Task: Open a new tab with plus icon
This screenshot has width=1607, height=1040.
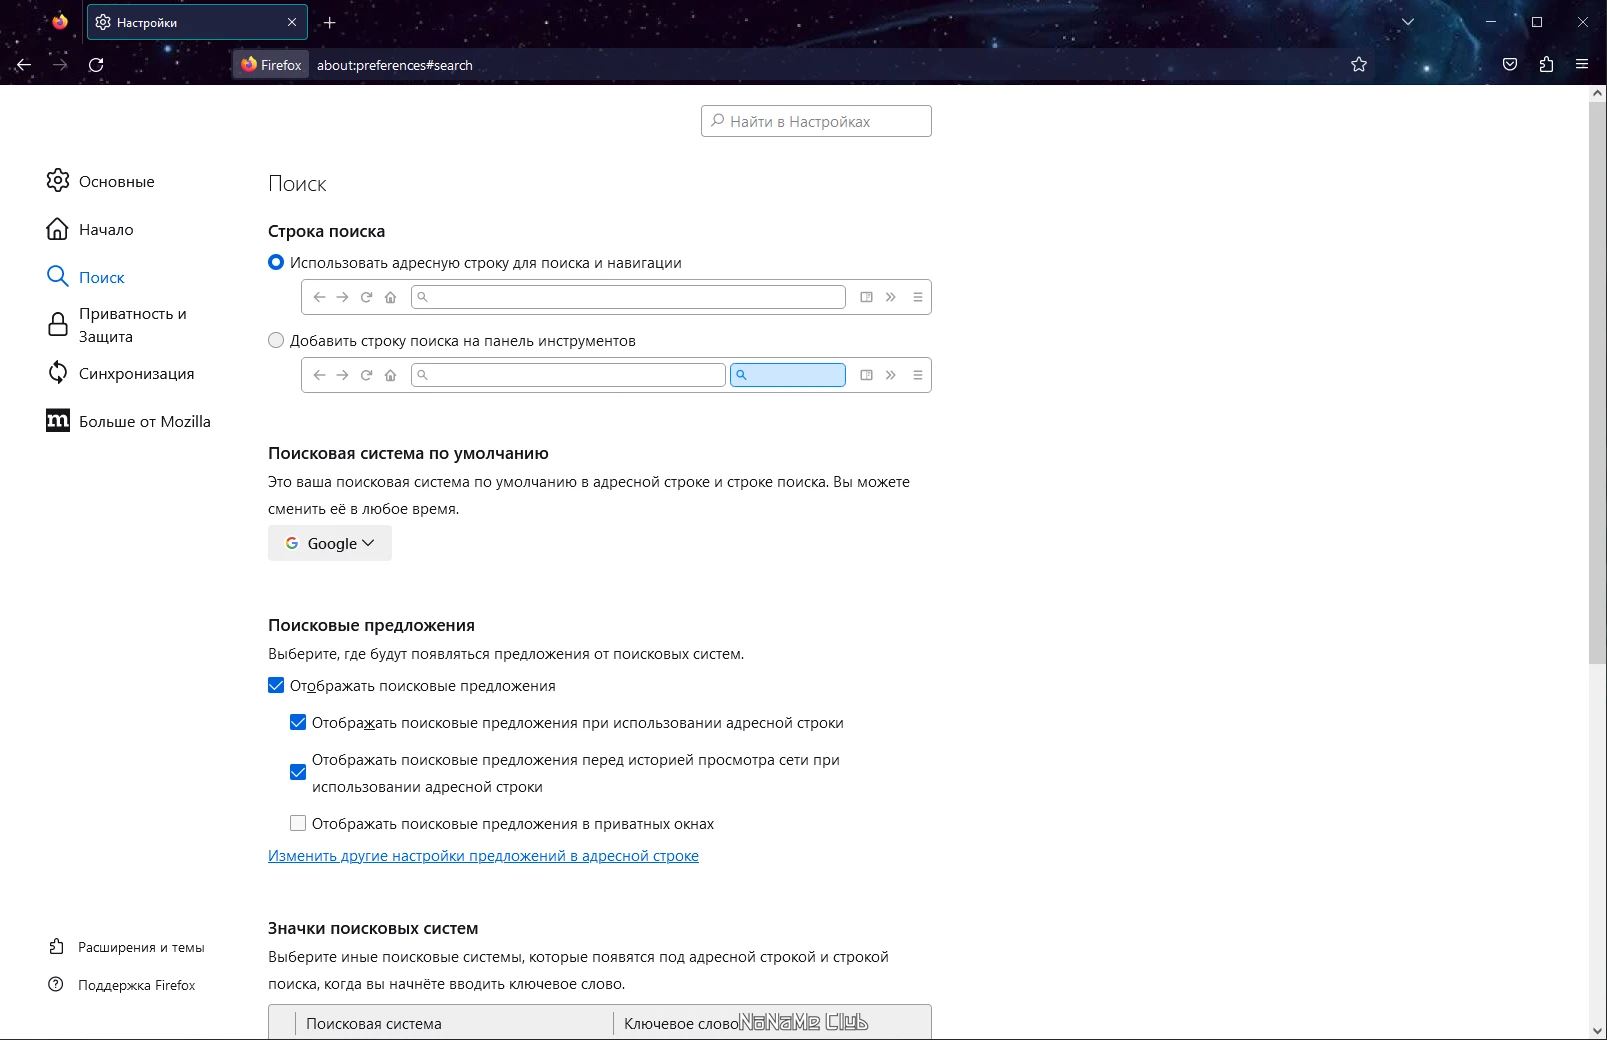Action: tap(330, 22)
